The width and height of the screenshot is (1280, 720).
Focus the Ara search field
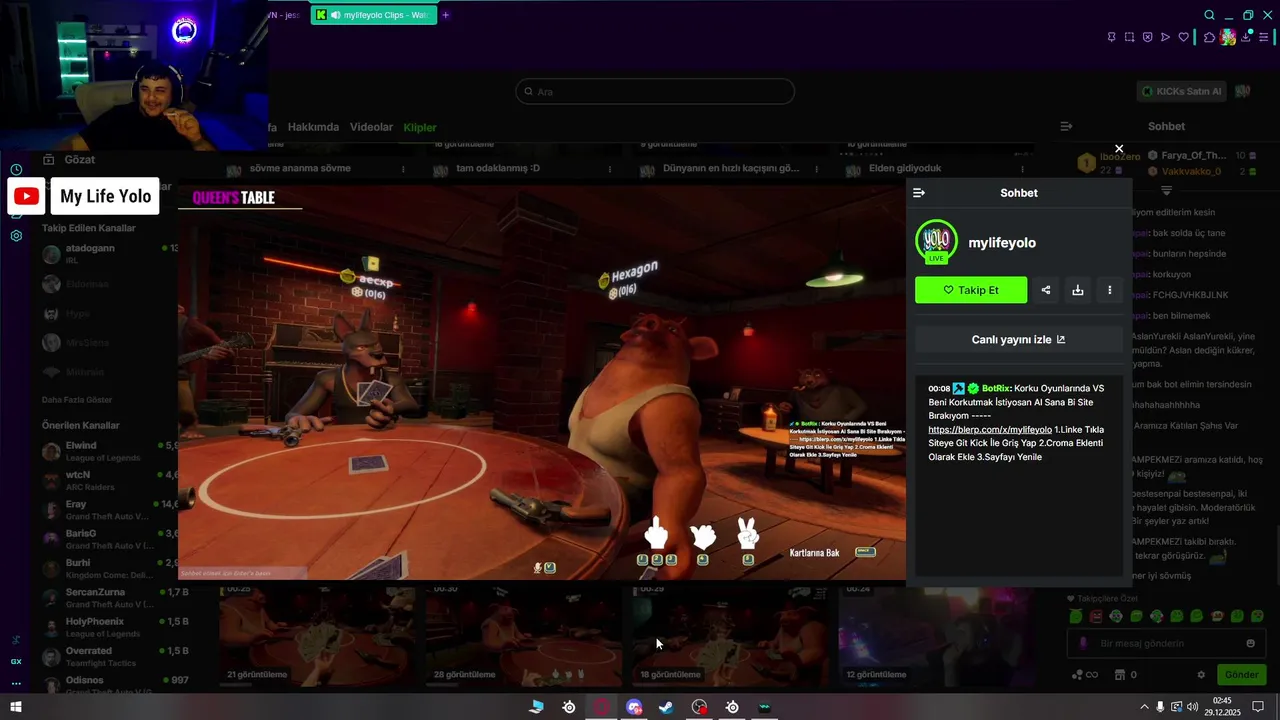coord(655,92)
